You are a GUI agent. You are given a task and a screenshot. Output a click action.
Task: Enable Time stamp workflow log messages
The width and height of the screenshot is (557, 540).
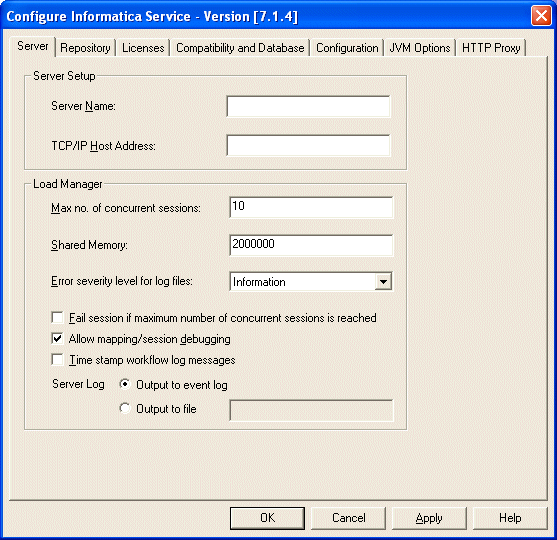[x=57, y=360]
